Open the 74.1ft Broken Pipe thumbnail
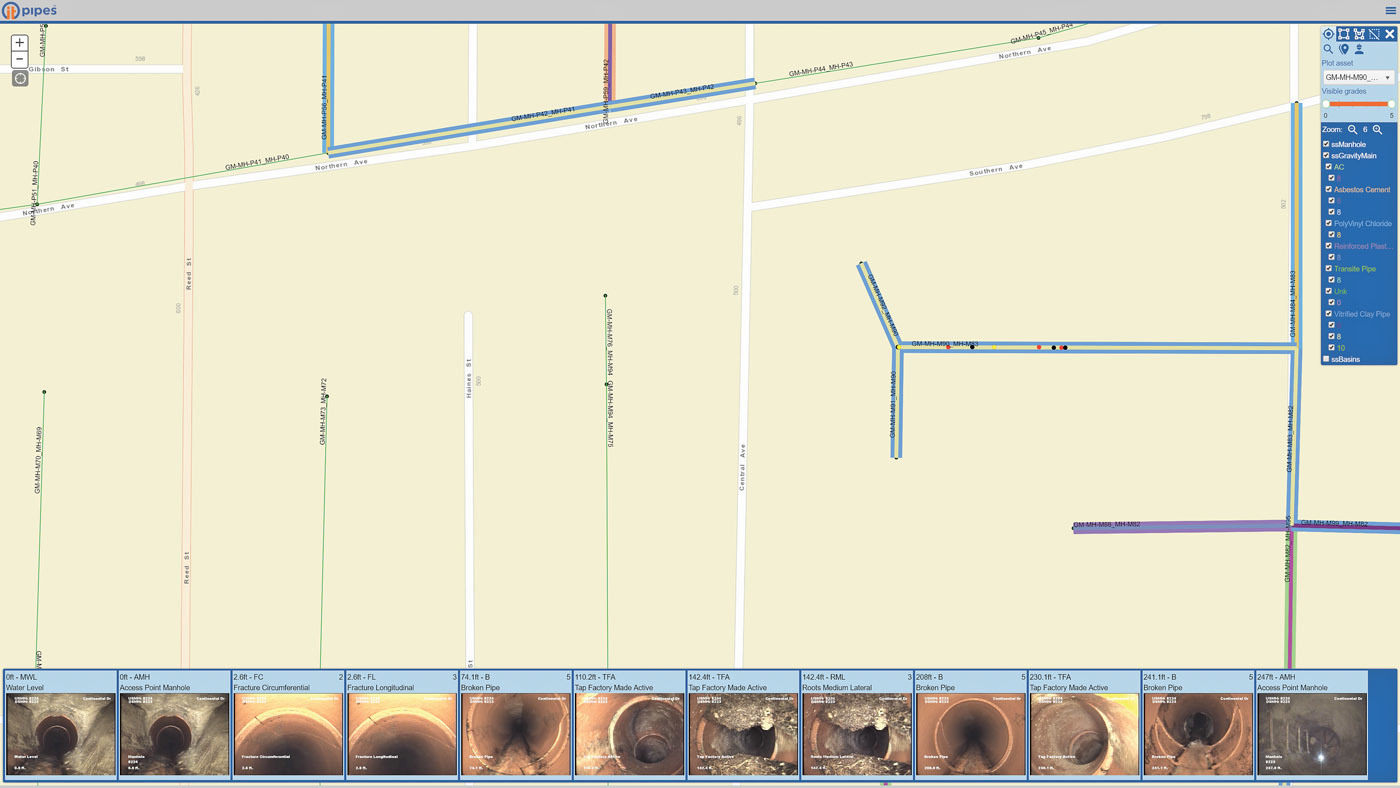1400x788 pixels. tap(515, 734)
